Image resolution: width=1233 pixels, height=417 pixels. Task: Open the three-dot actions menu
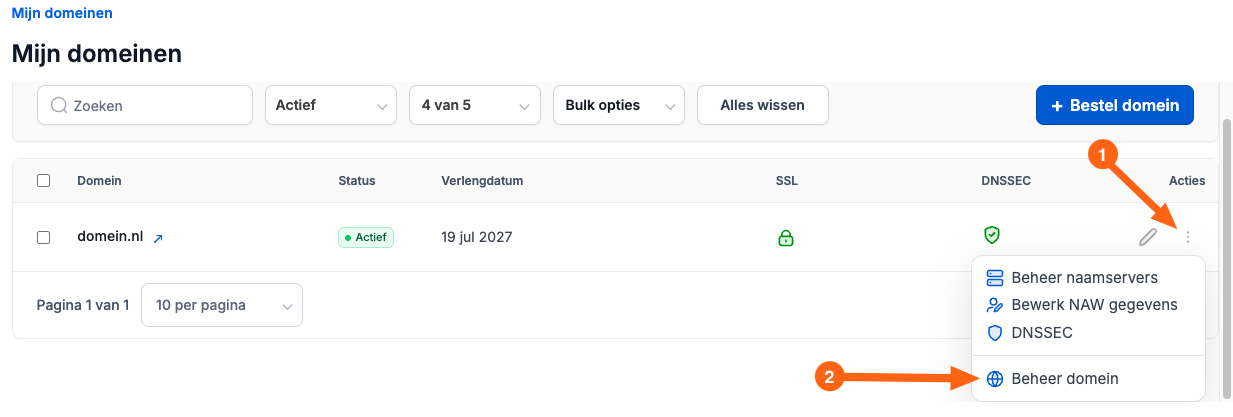coord(1188,237)
